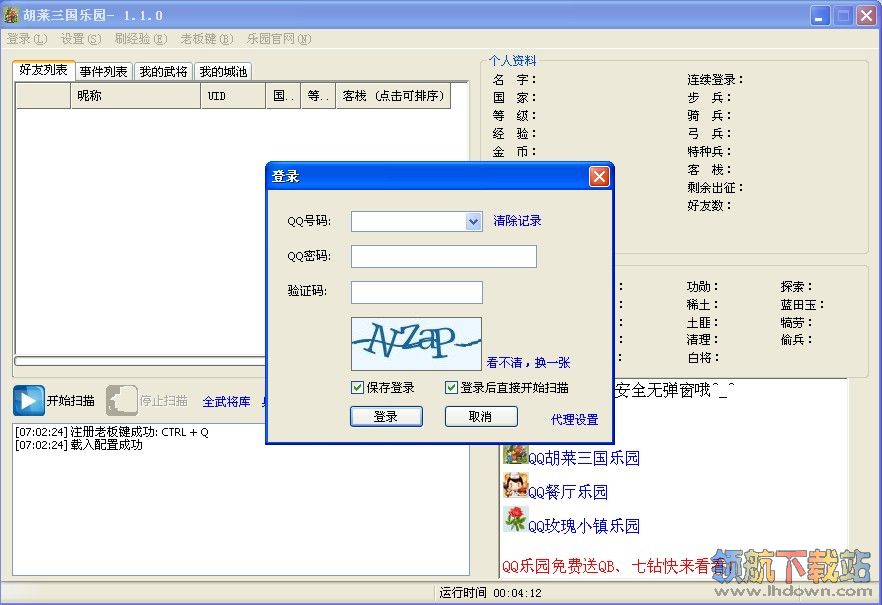Click the 取消 button
Image resolution: width=882 pixels, height=605 pixels.
[480, 417]
